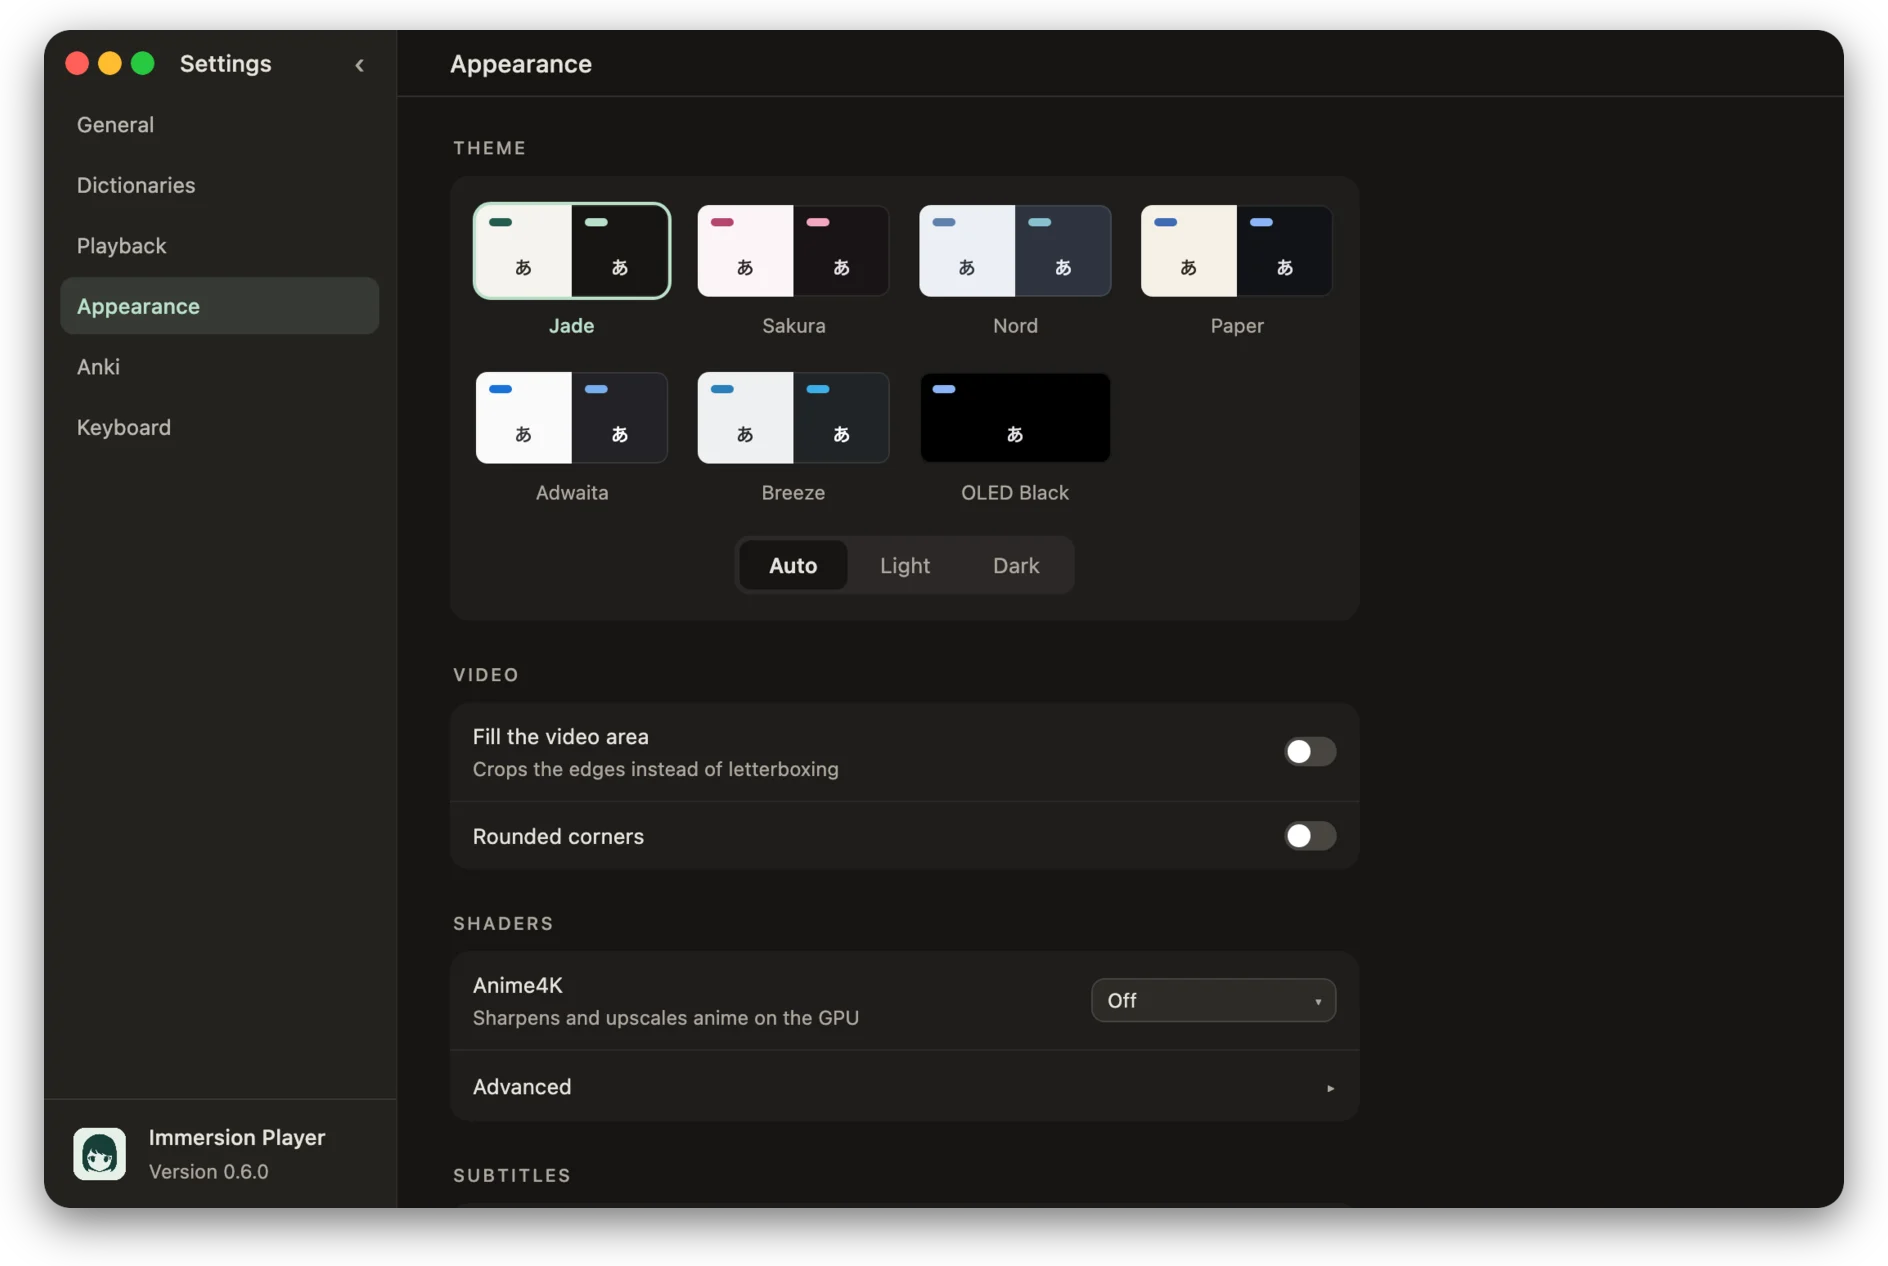
Task: Open General settings page
Action: tap(220, 125)
